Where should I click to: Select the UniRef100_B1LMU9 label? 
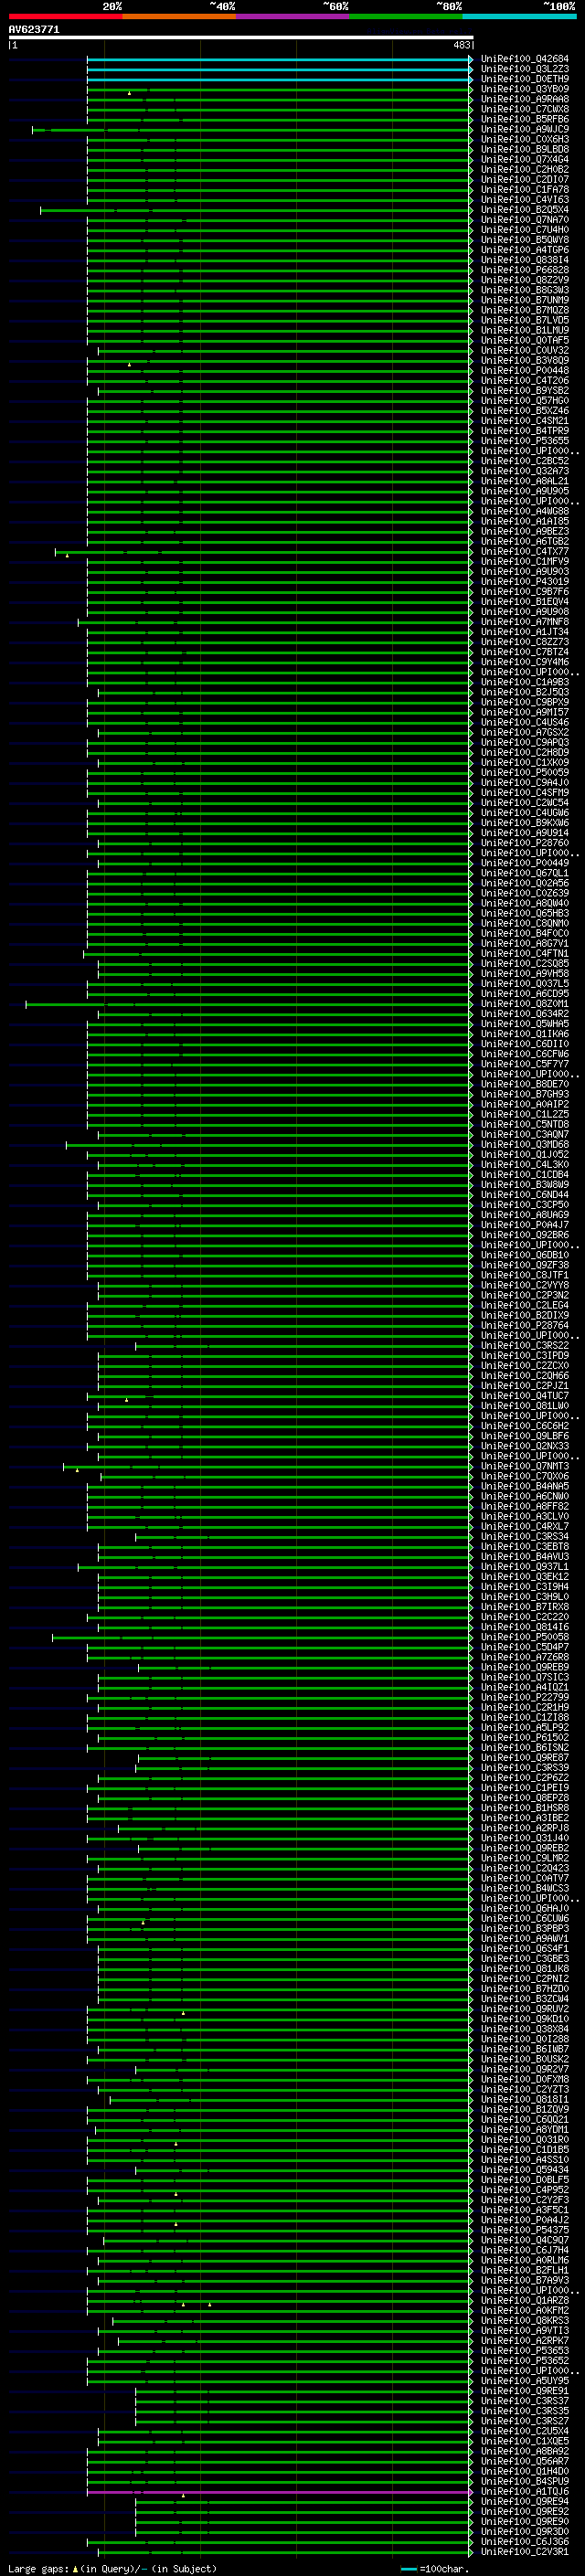point(525,330)
